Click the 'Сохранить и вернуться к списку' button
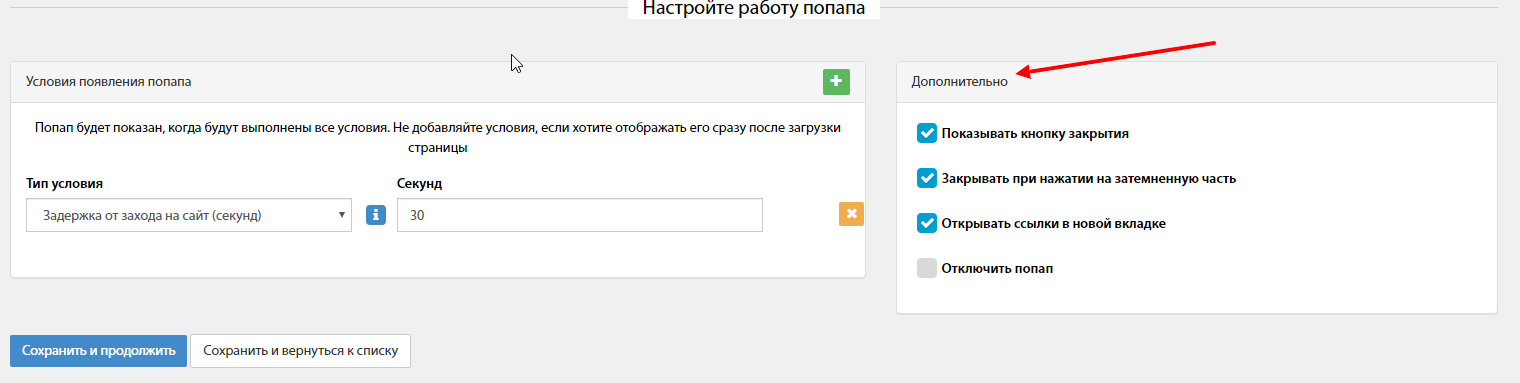This screenshot has height=383, width=1520. (x=300, y=351)
